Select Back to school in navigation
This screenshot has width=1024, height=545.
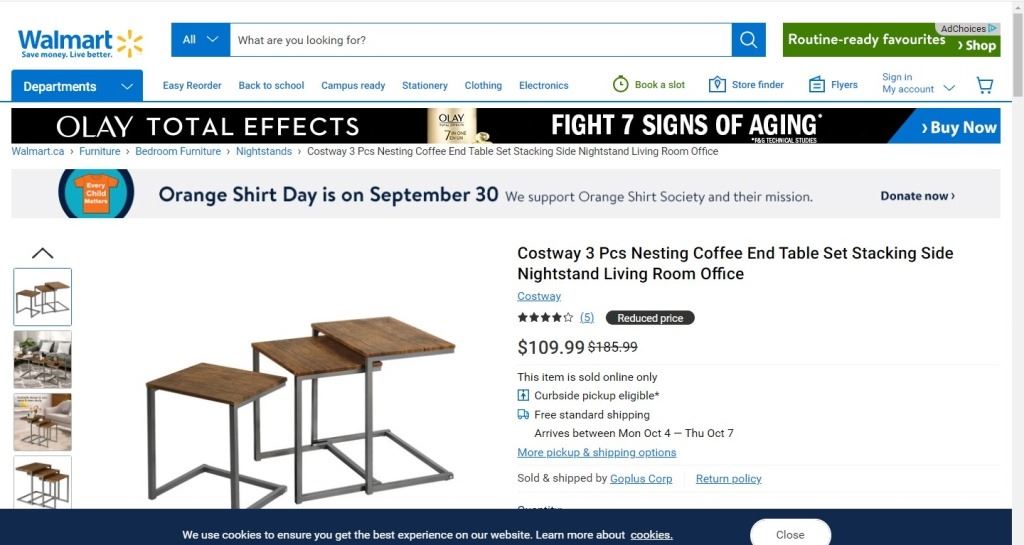coord(271,86)
